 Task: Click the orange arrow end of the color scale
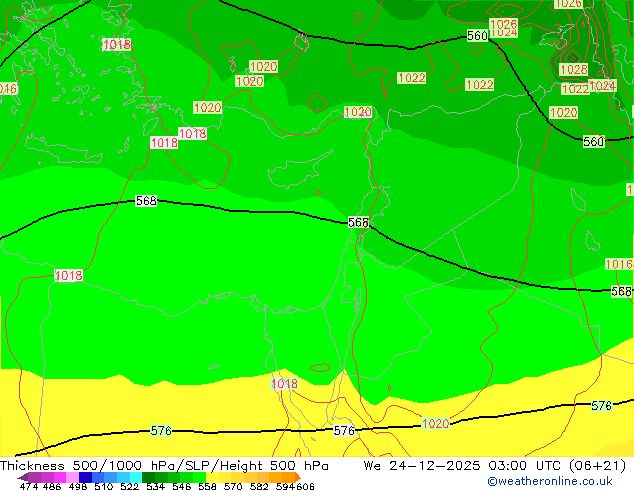pos(298,477)
